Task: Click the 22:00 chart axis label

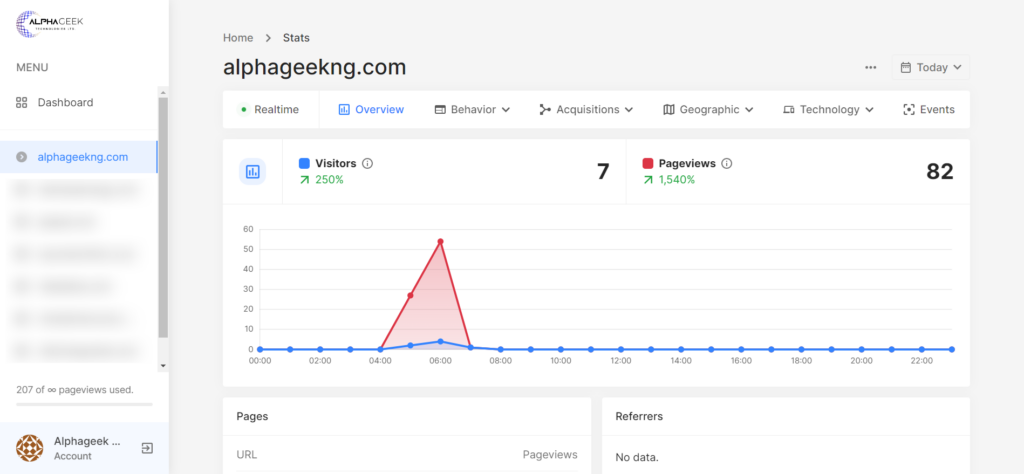Action: [921, 360]
